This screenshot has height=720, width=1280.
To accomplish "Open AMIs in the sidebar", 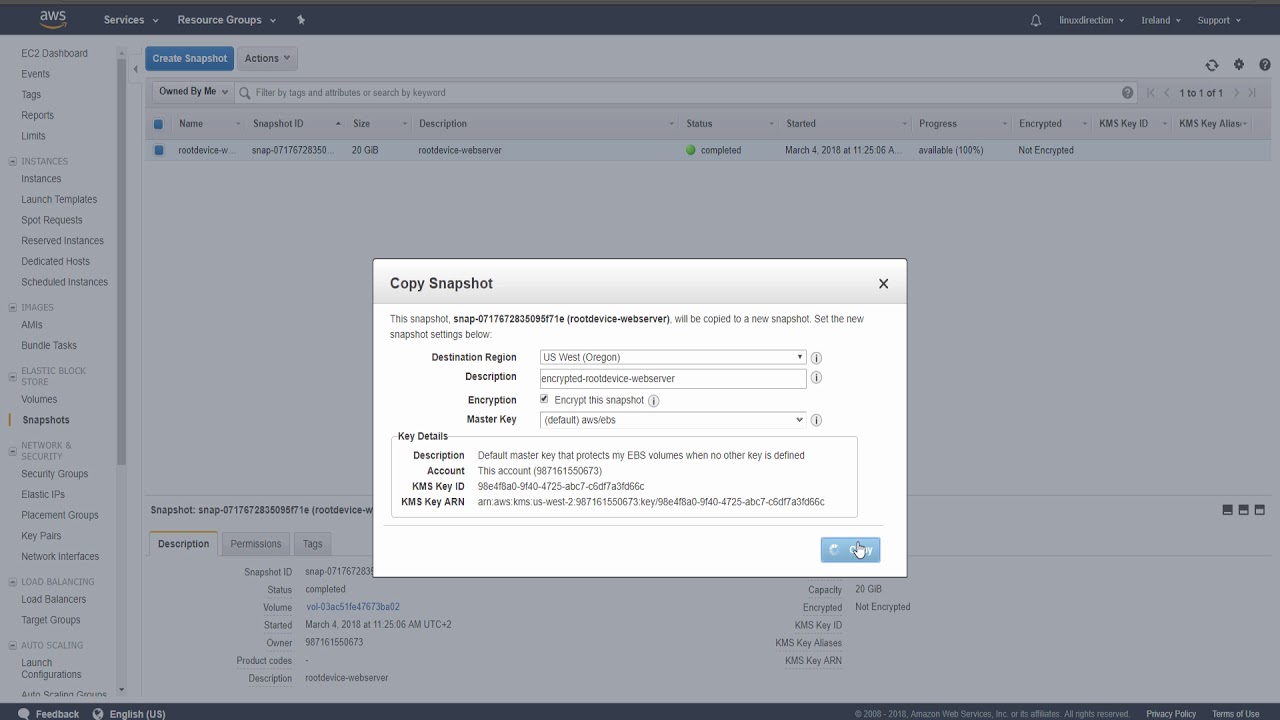I will click(32, 325).
